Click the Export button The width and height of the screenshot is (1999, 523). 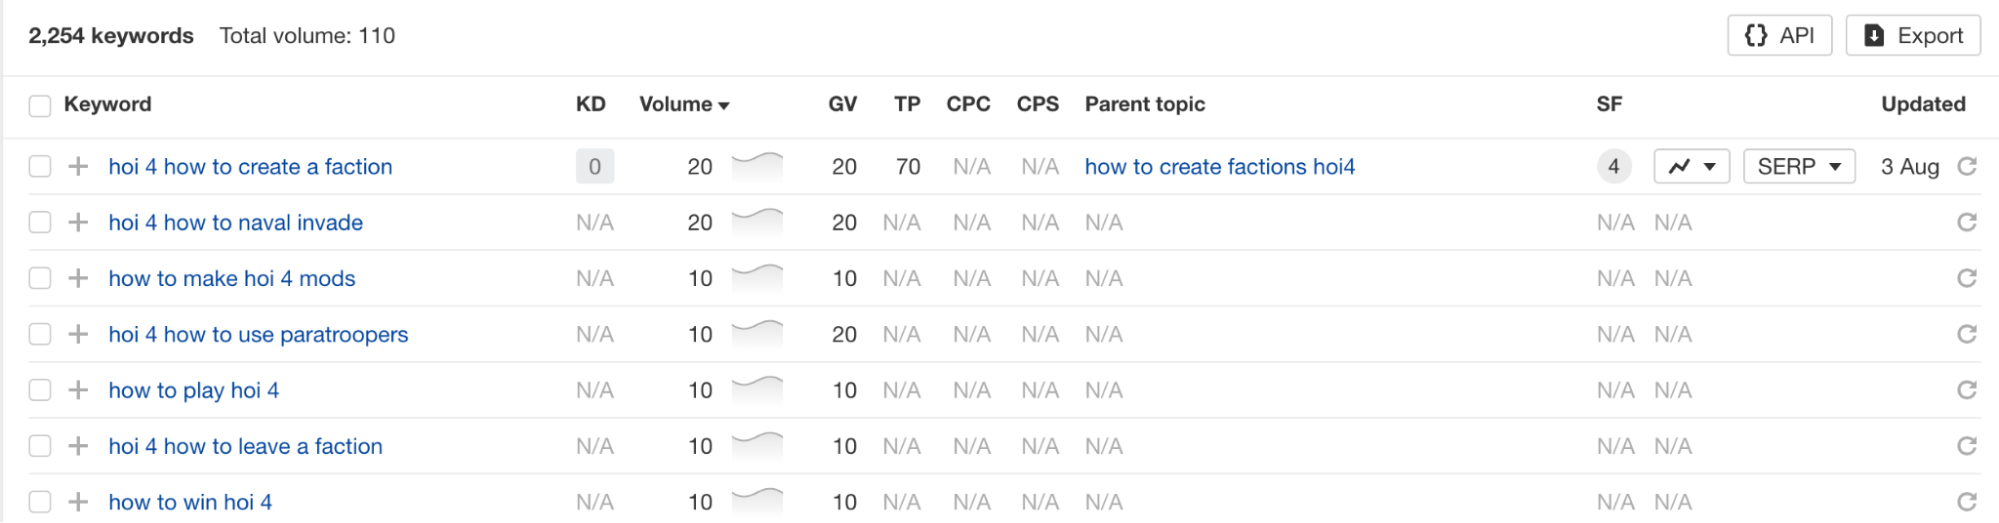[x=1913, y=36]
